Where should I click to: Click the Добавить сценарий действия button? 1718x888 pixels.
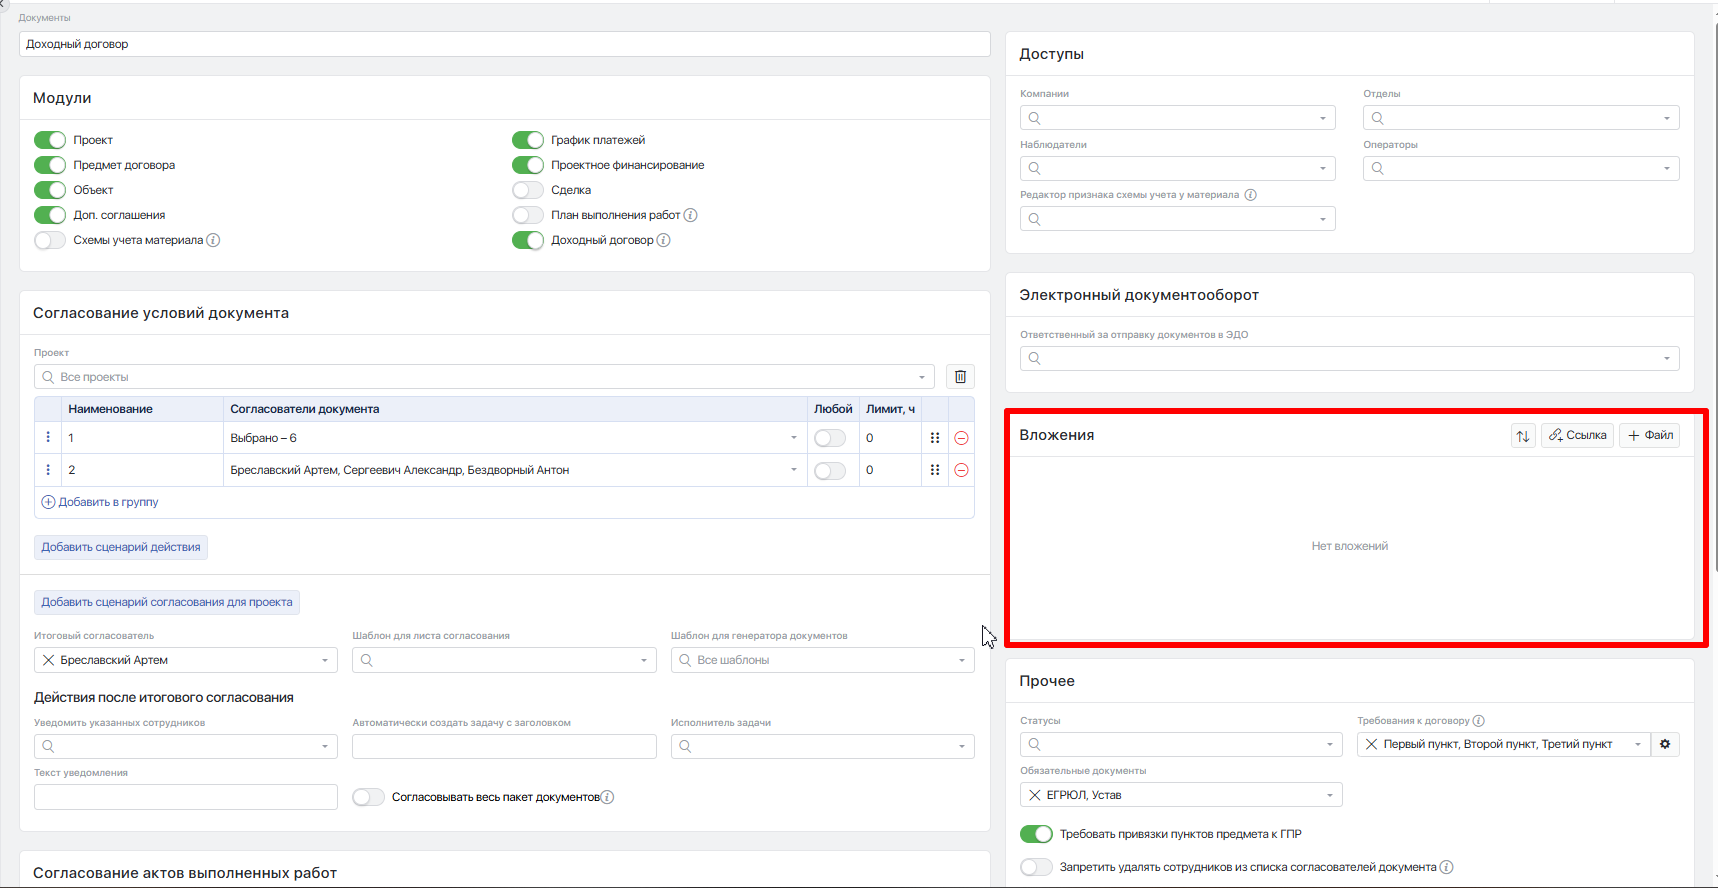[x=121, y=547]
